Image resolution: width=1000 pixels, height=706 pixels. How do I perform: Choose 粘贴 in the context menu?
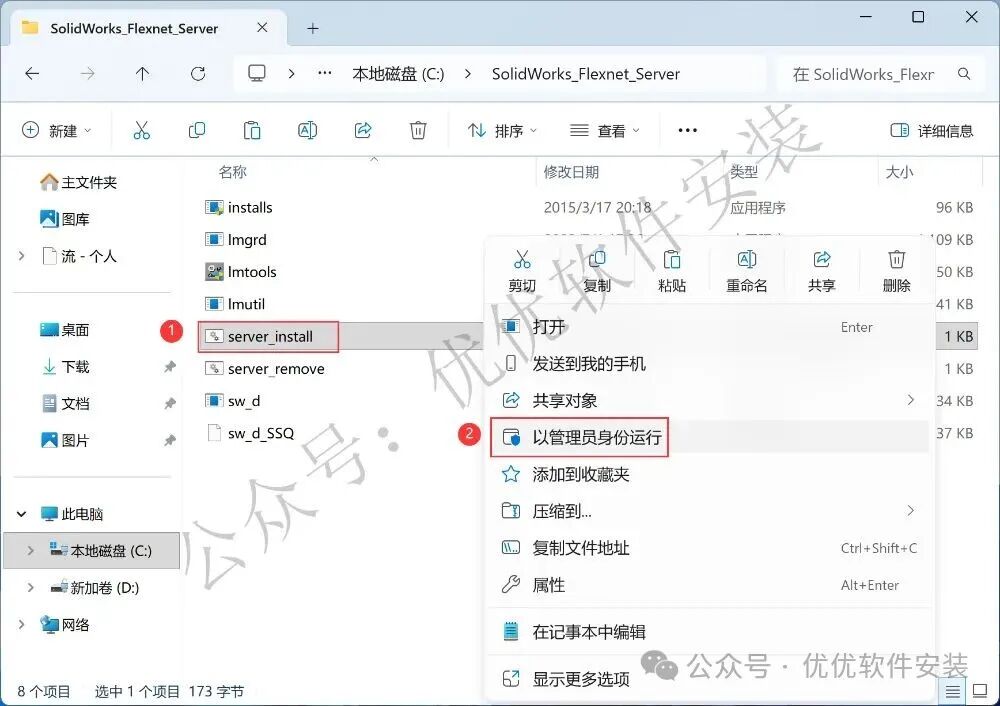click(x=672, y=271)
